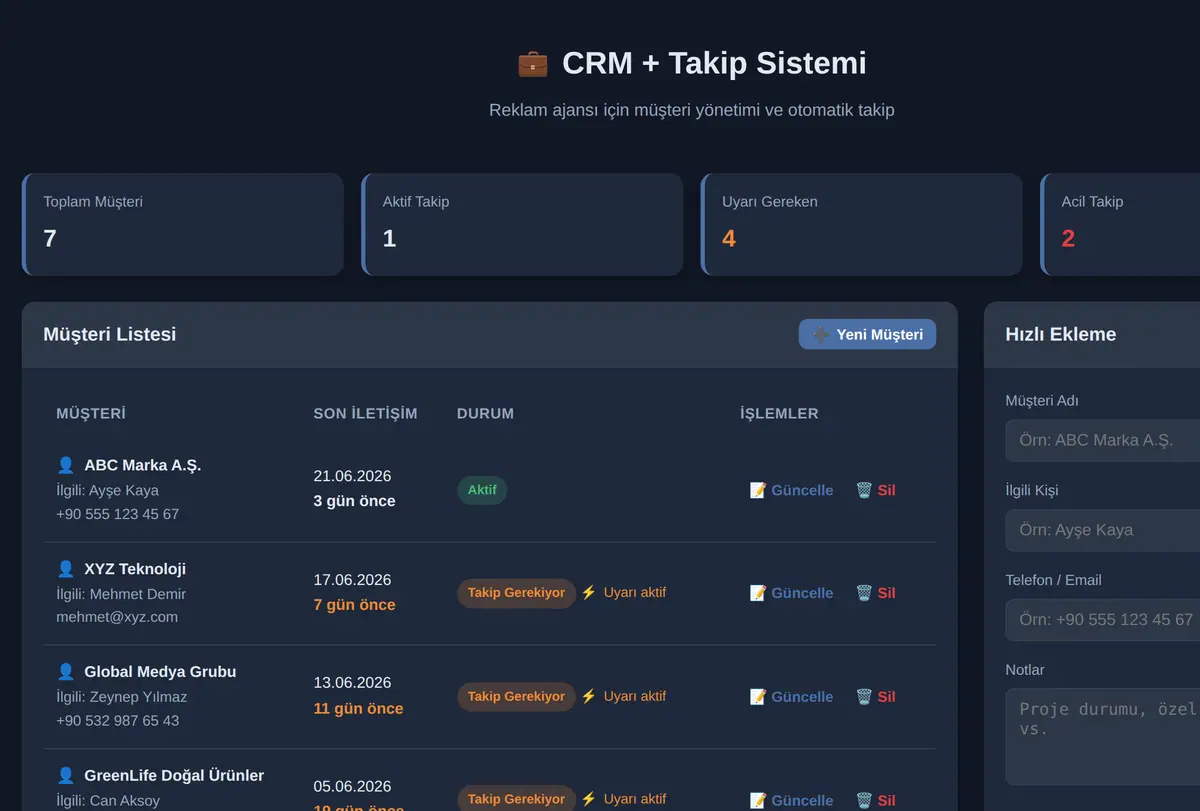The width and height of the screenshot is (1200, 811).
Task: Click Güncelle for XYZ Teknoloji
Action: [791, 593]
